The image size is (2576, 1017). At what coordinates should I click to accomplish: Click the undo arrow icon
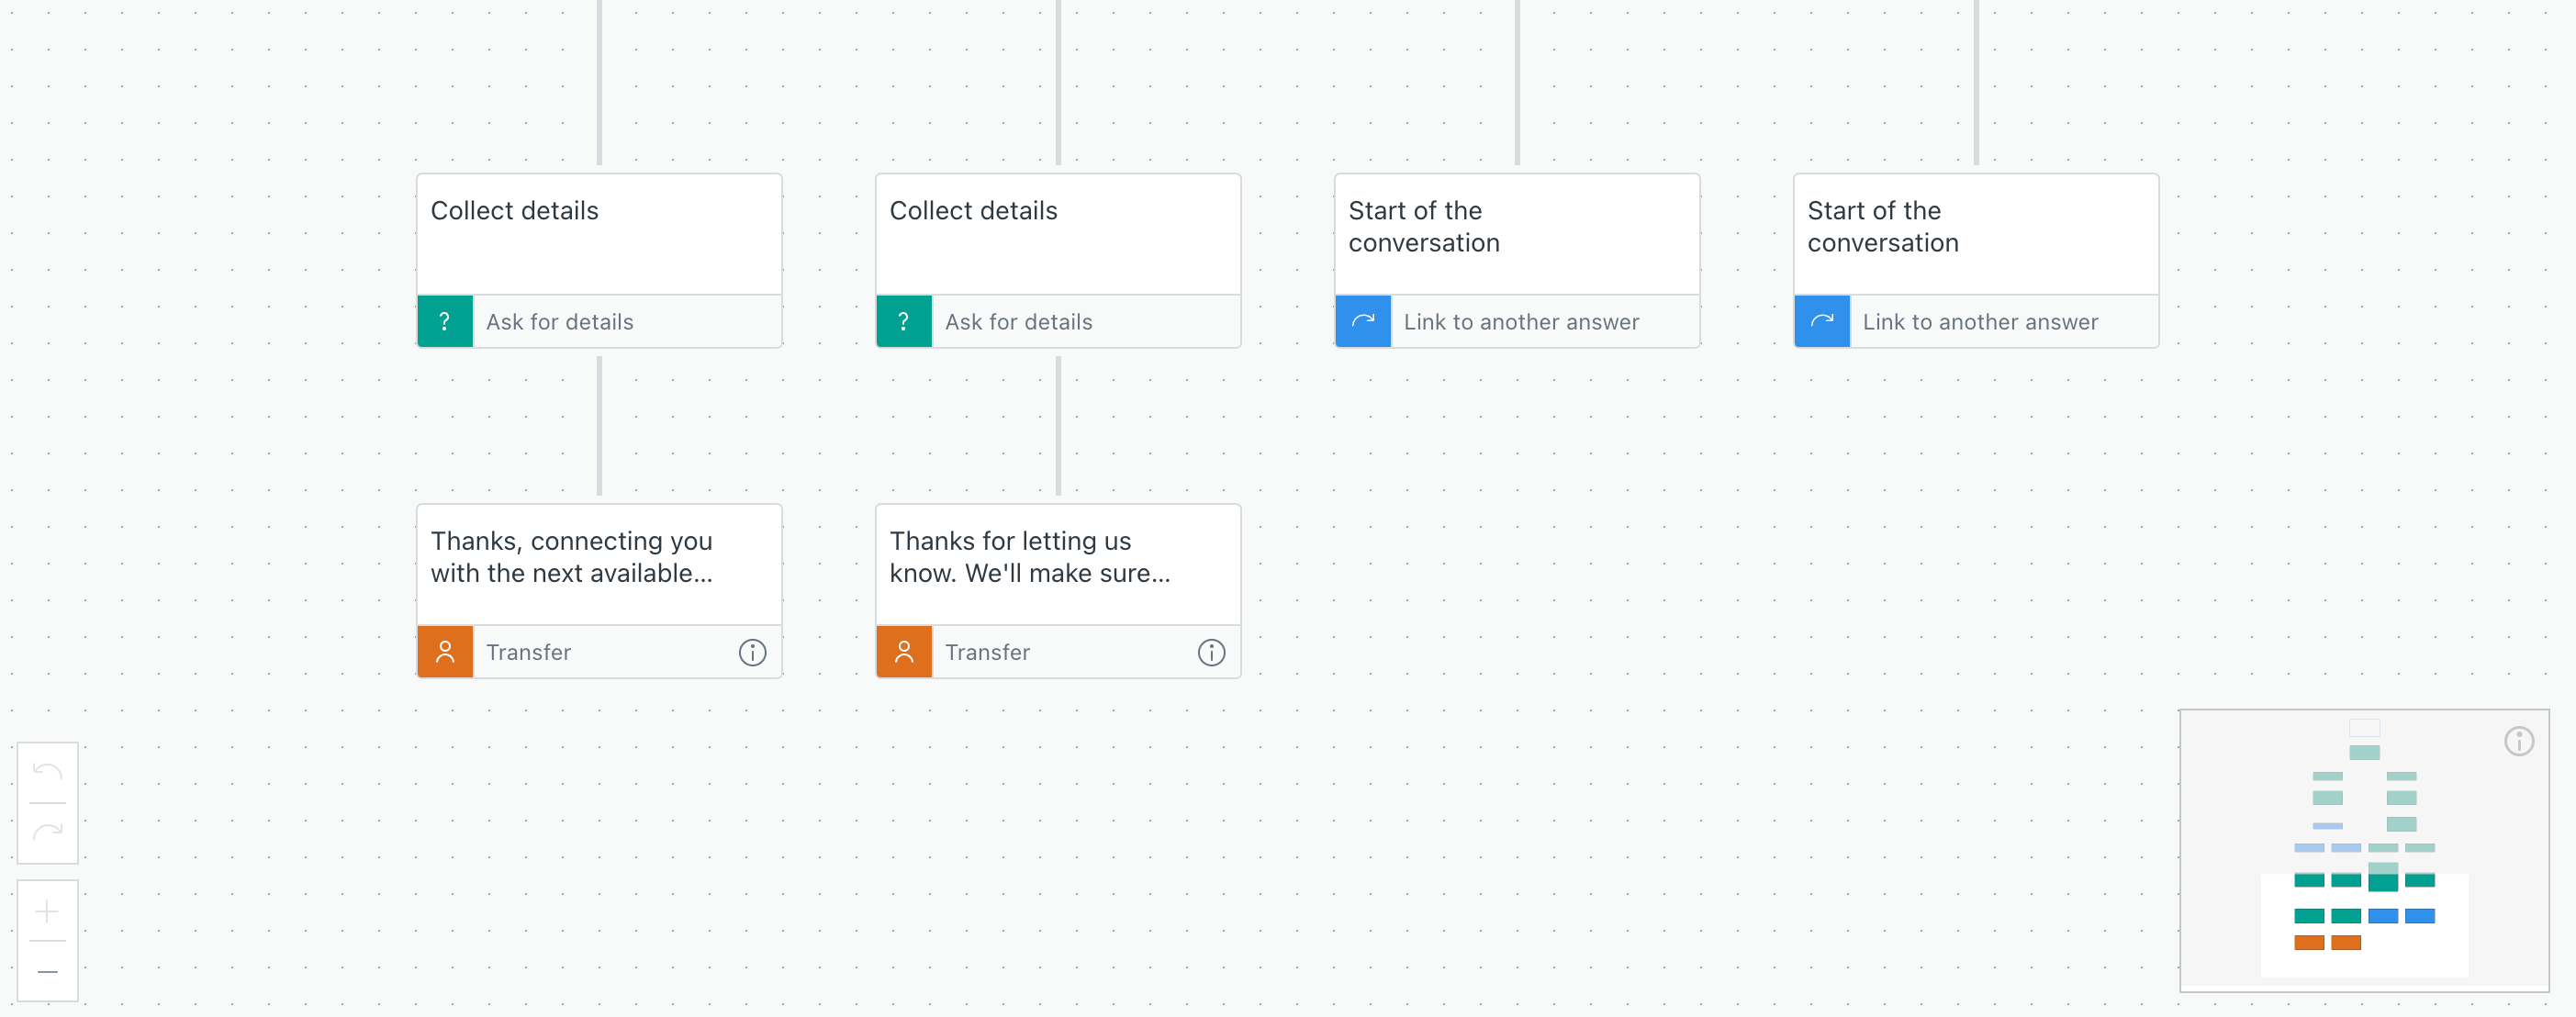click(x=47, y=772)
